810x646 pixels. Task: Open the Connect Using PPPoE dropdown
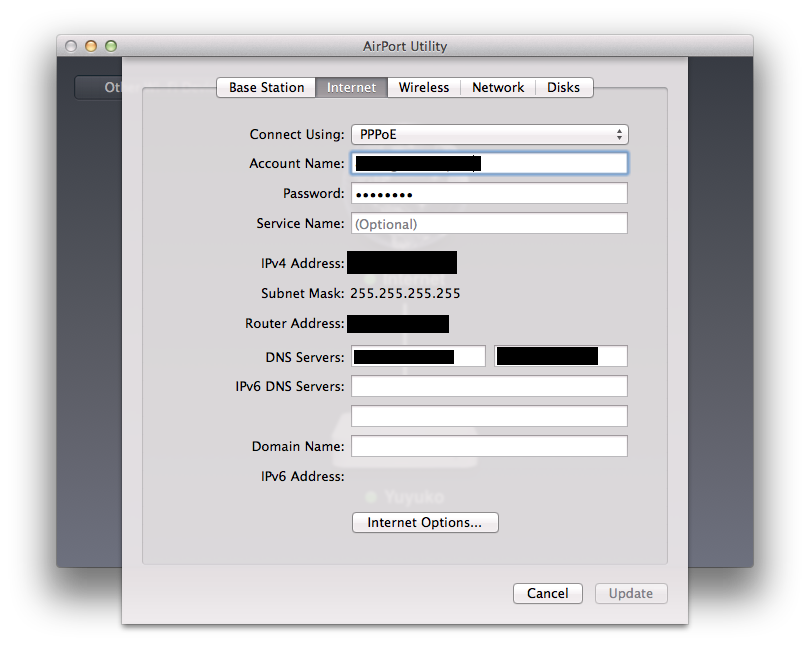click(x=490, y=134)
